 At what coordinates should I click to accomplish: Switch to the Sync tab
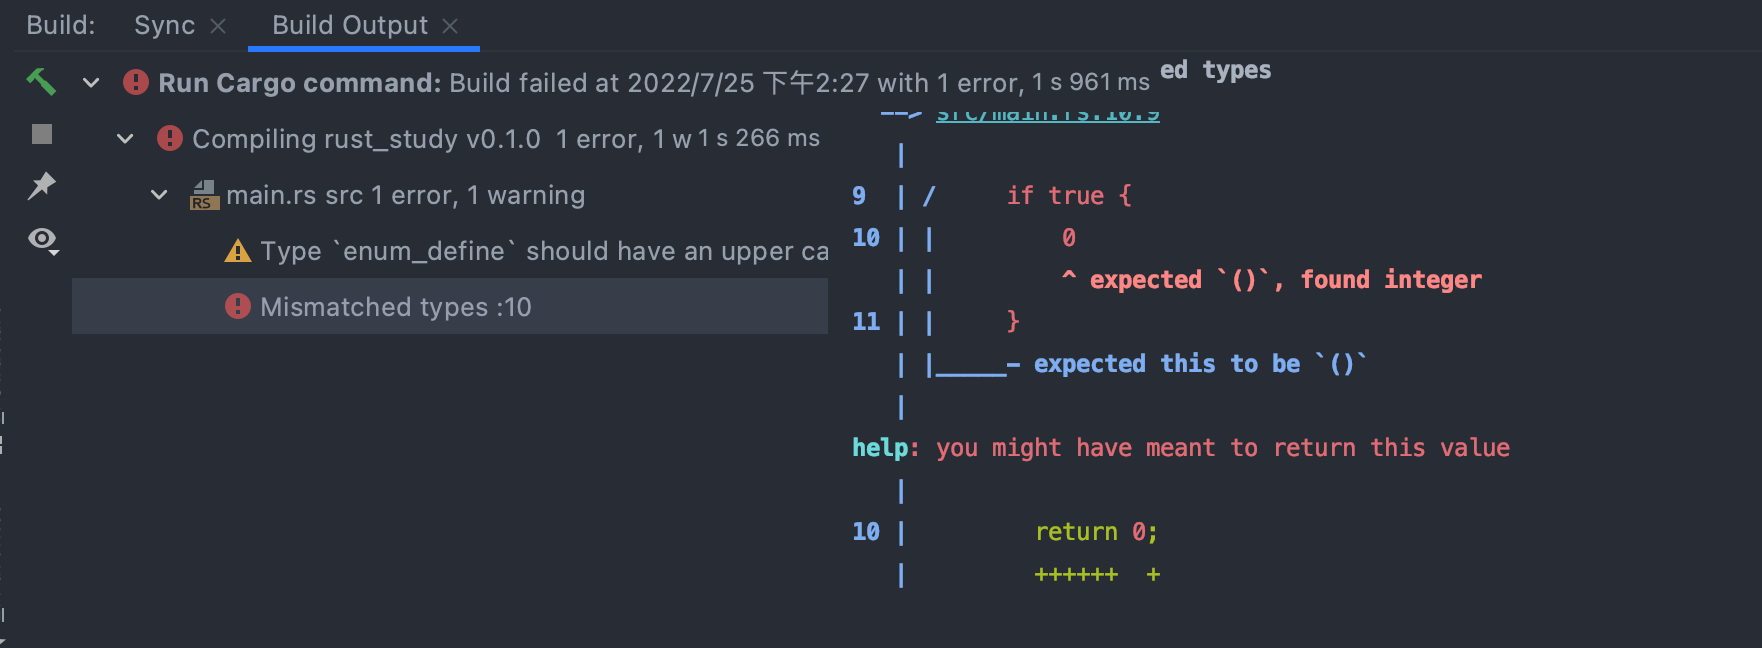click(164, 25)
